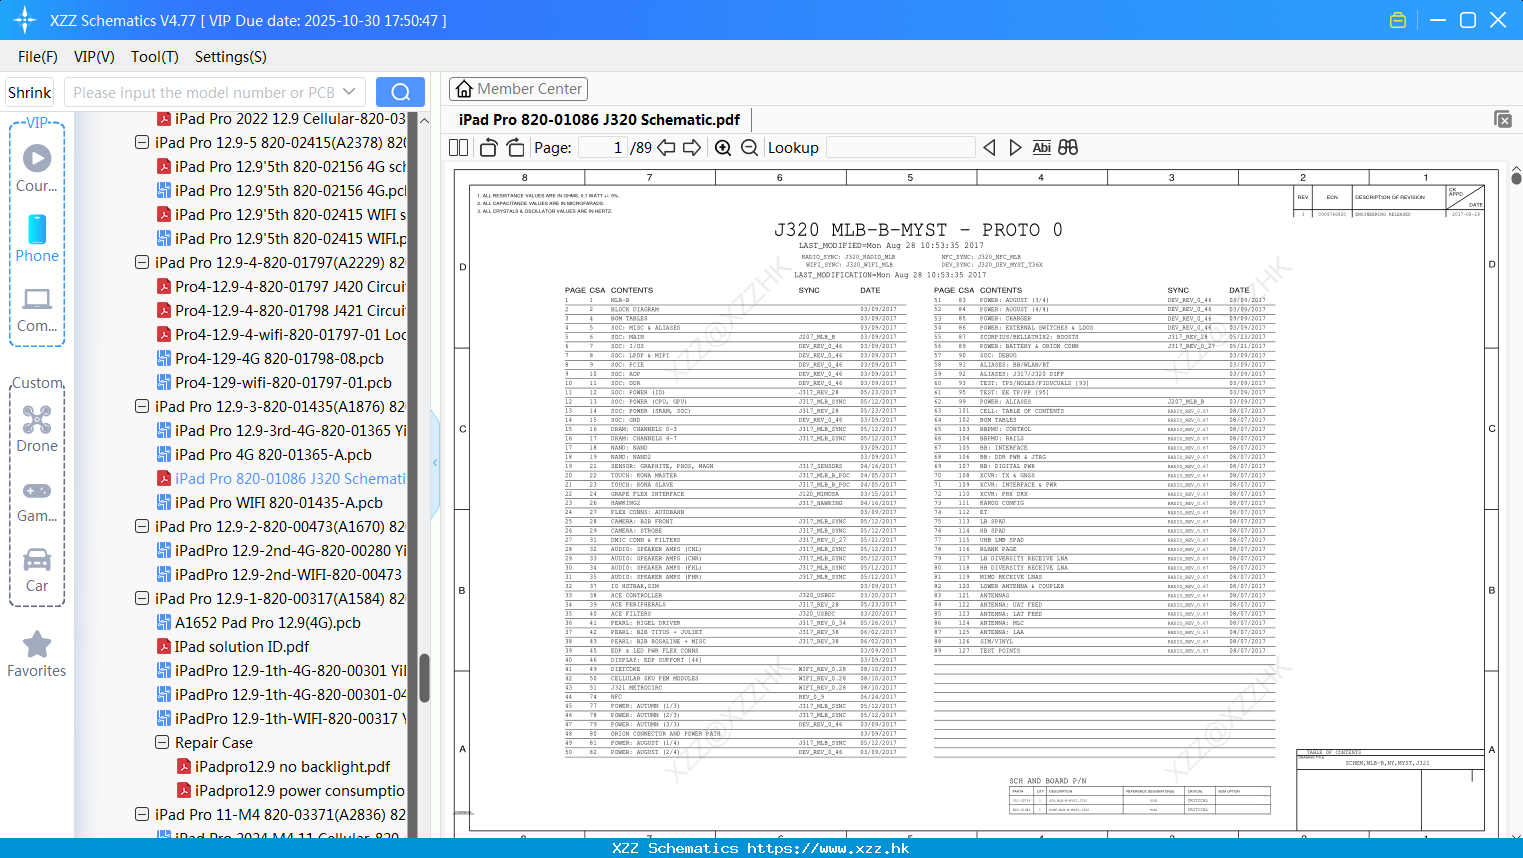Screen dimensions: 1523x858
Task: Select the Computer category
Action: coord(37,310)
